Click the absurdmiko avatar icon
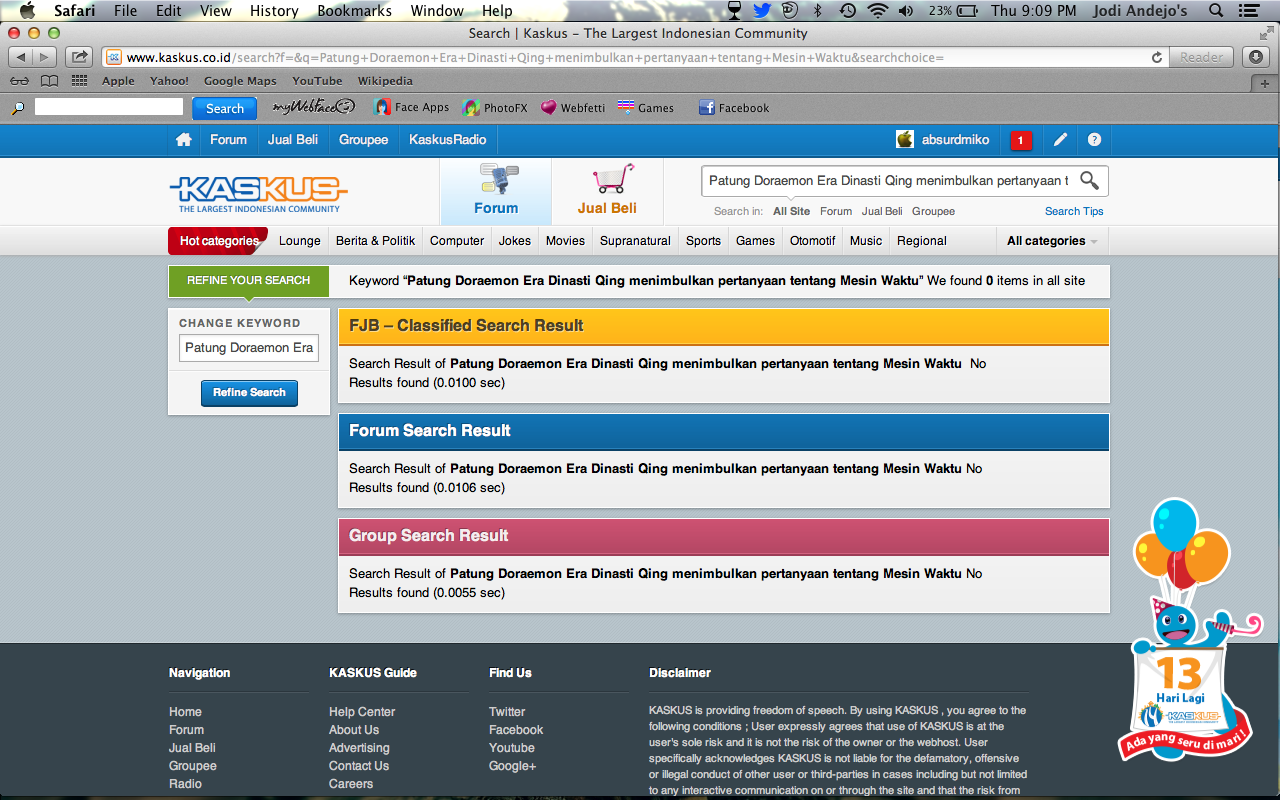Viewport: 1280px width, 800px height. (905, 139)
